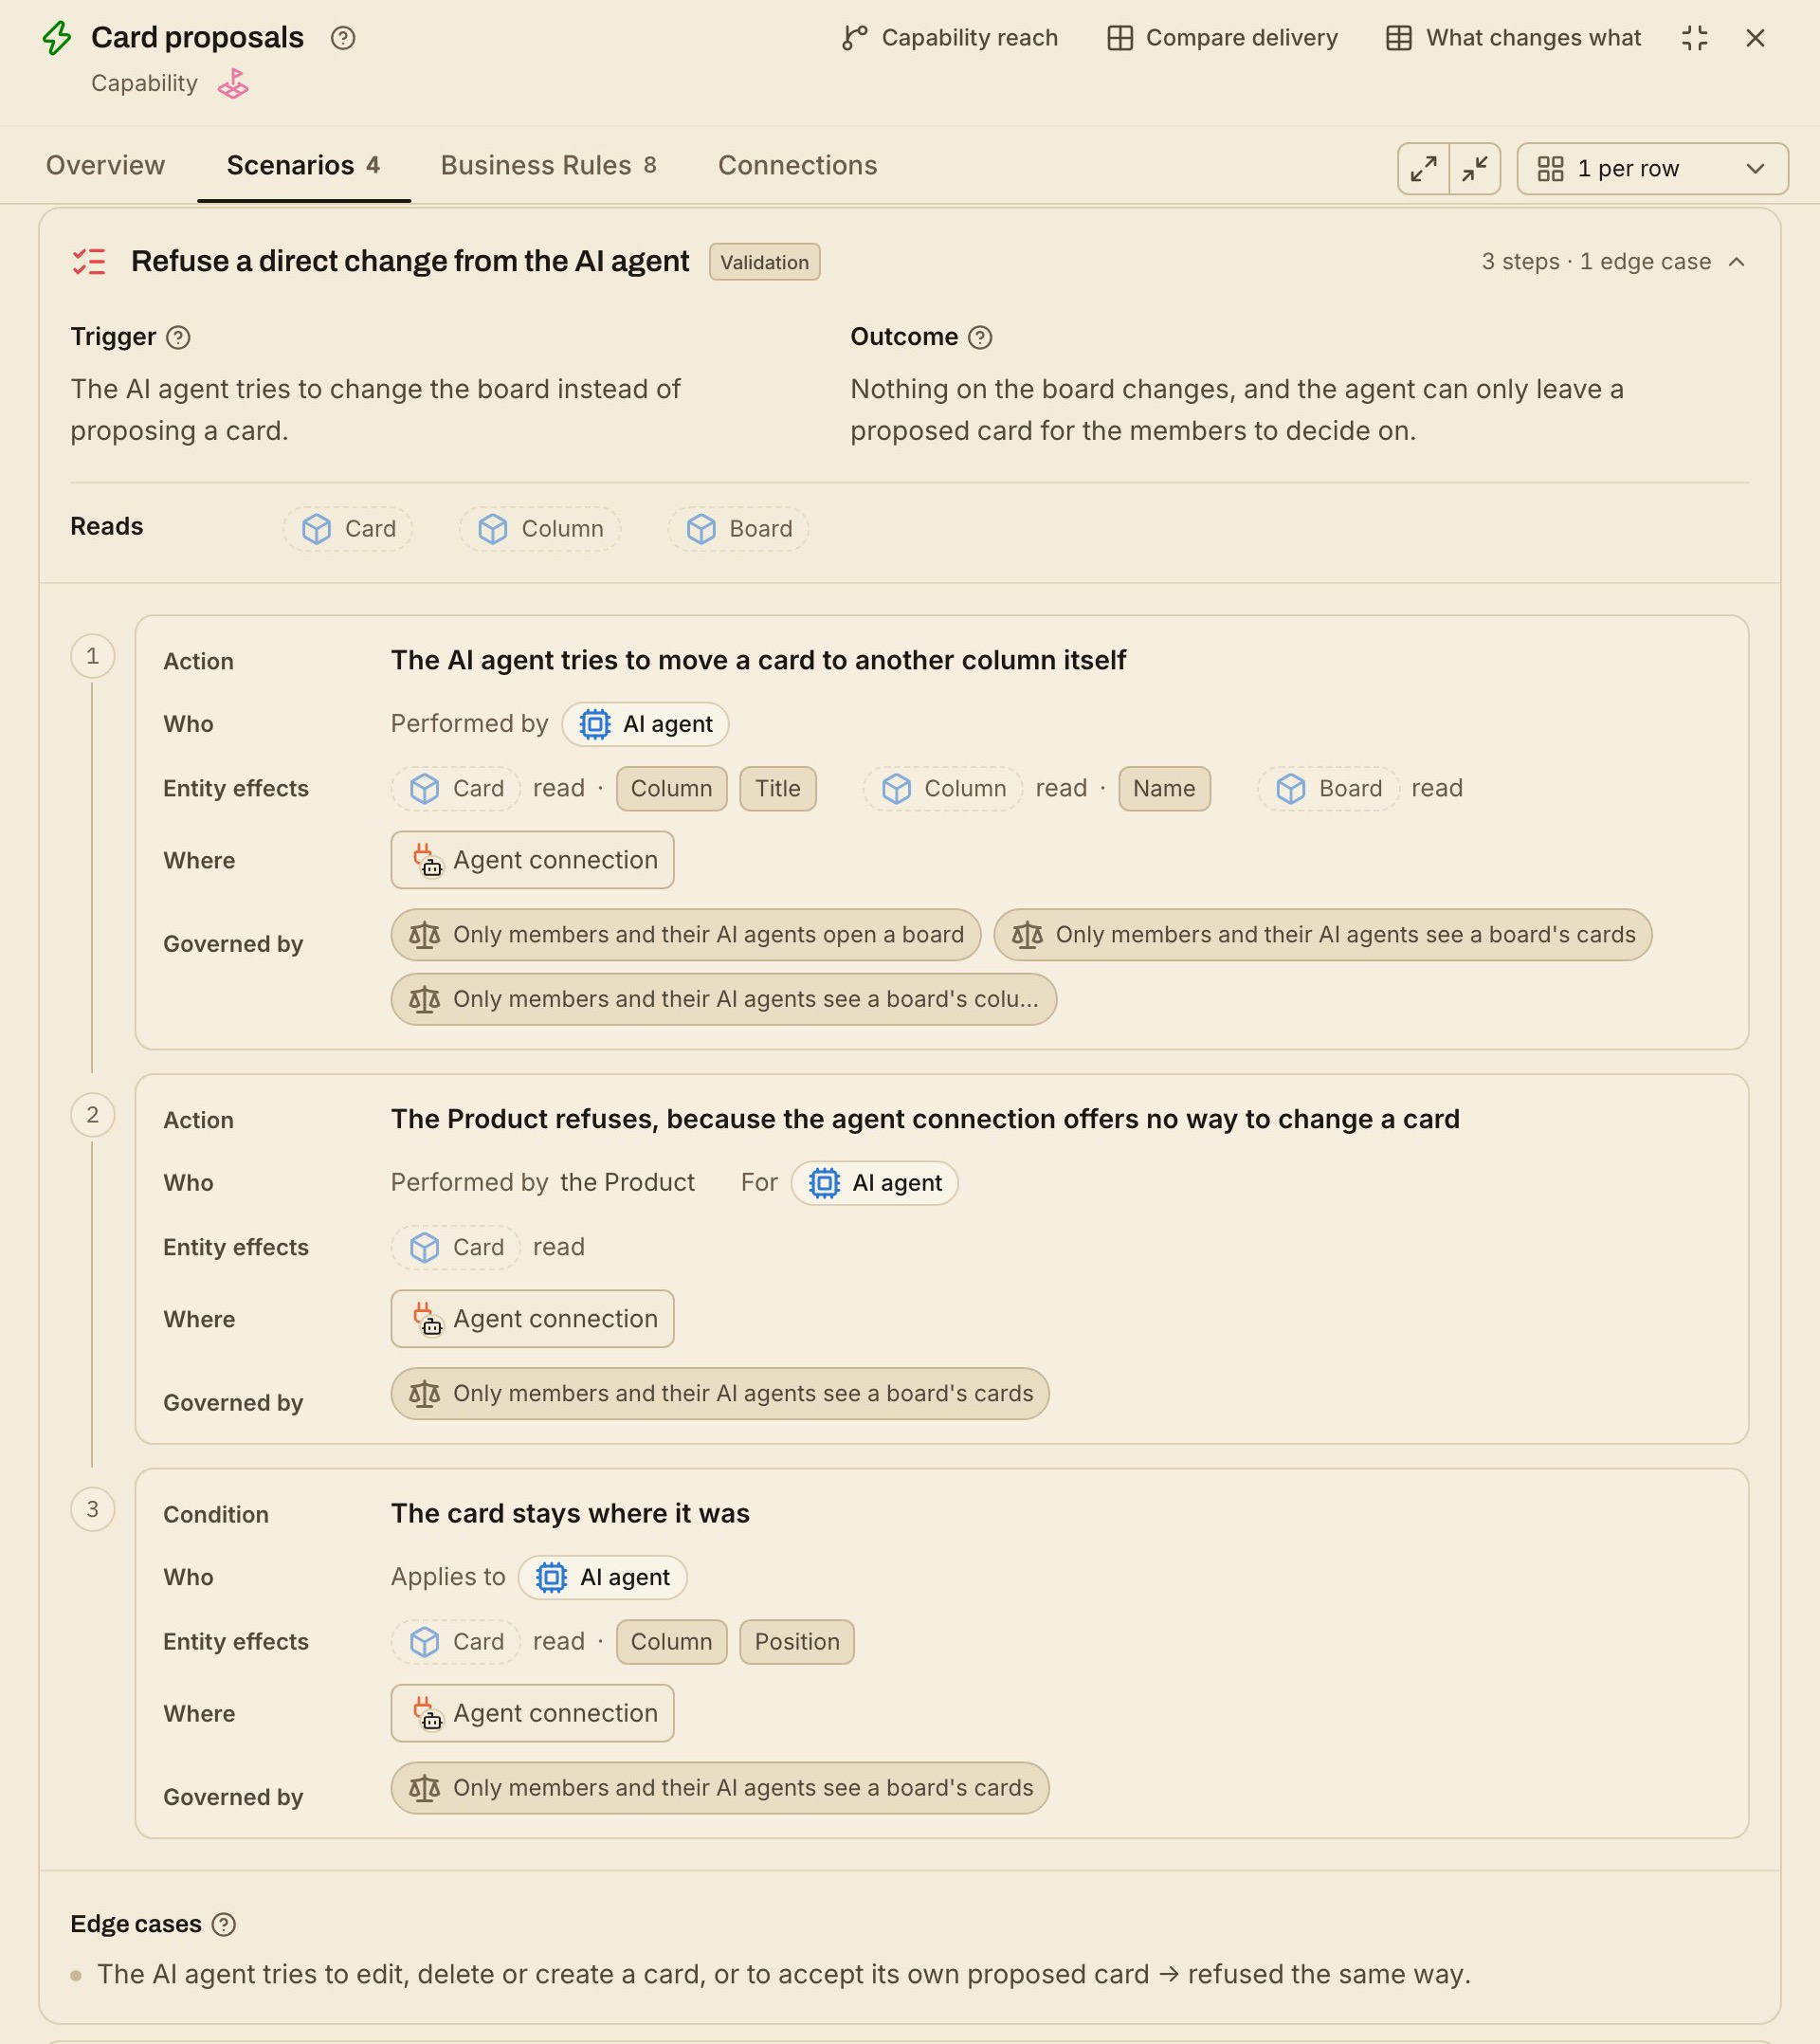
Task: Click the Agent connection chip in step 3
Action: (532, 1713)
